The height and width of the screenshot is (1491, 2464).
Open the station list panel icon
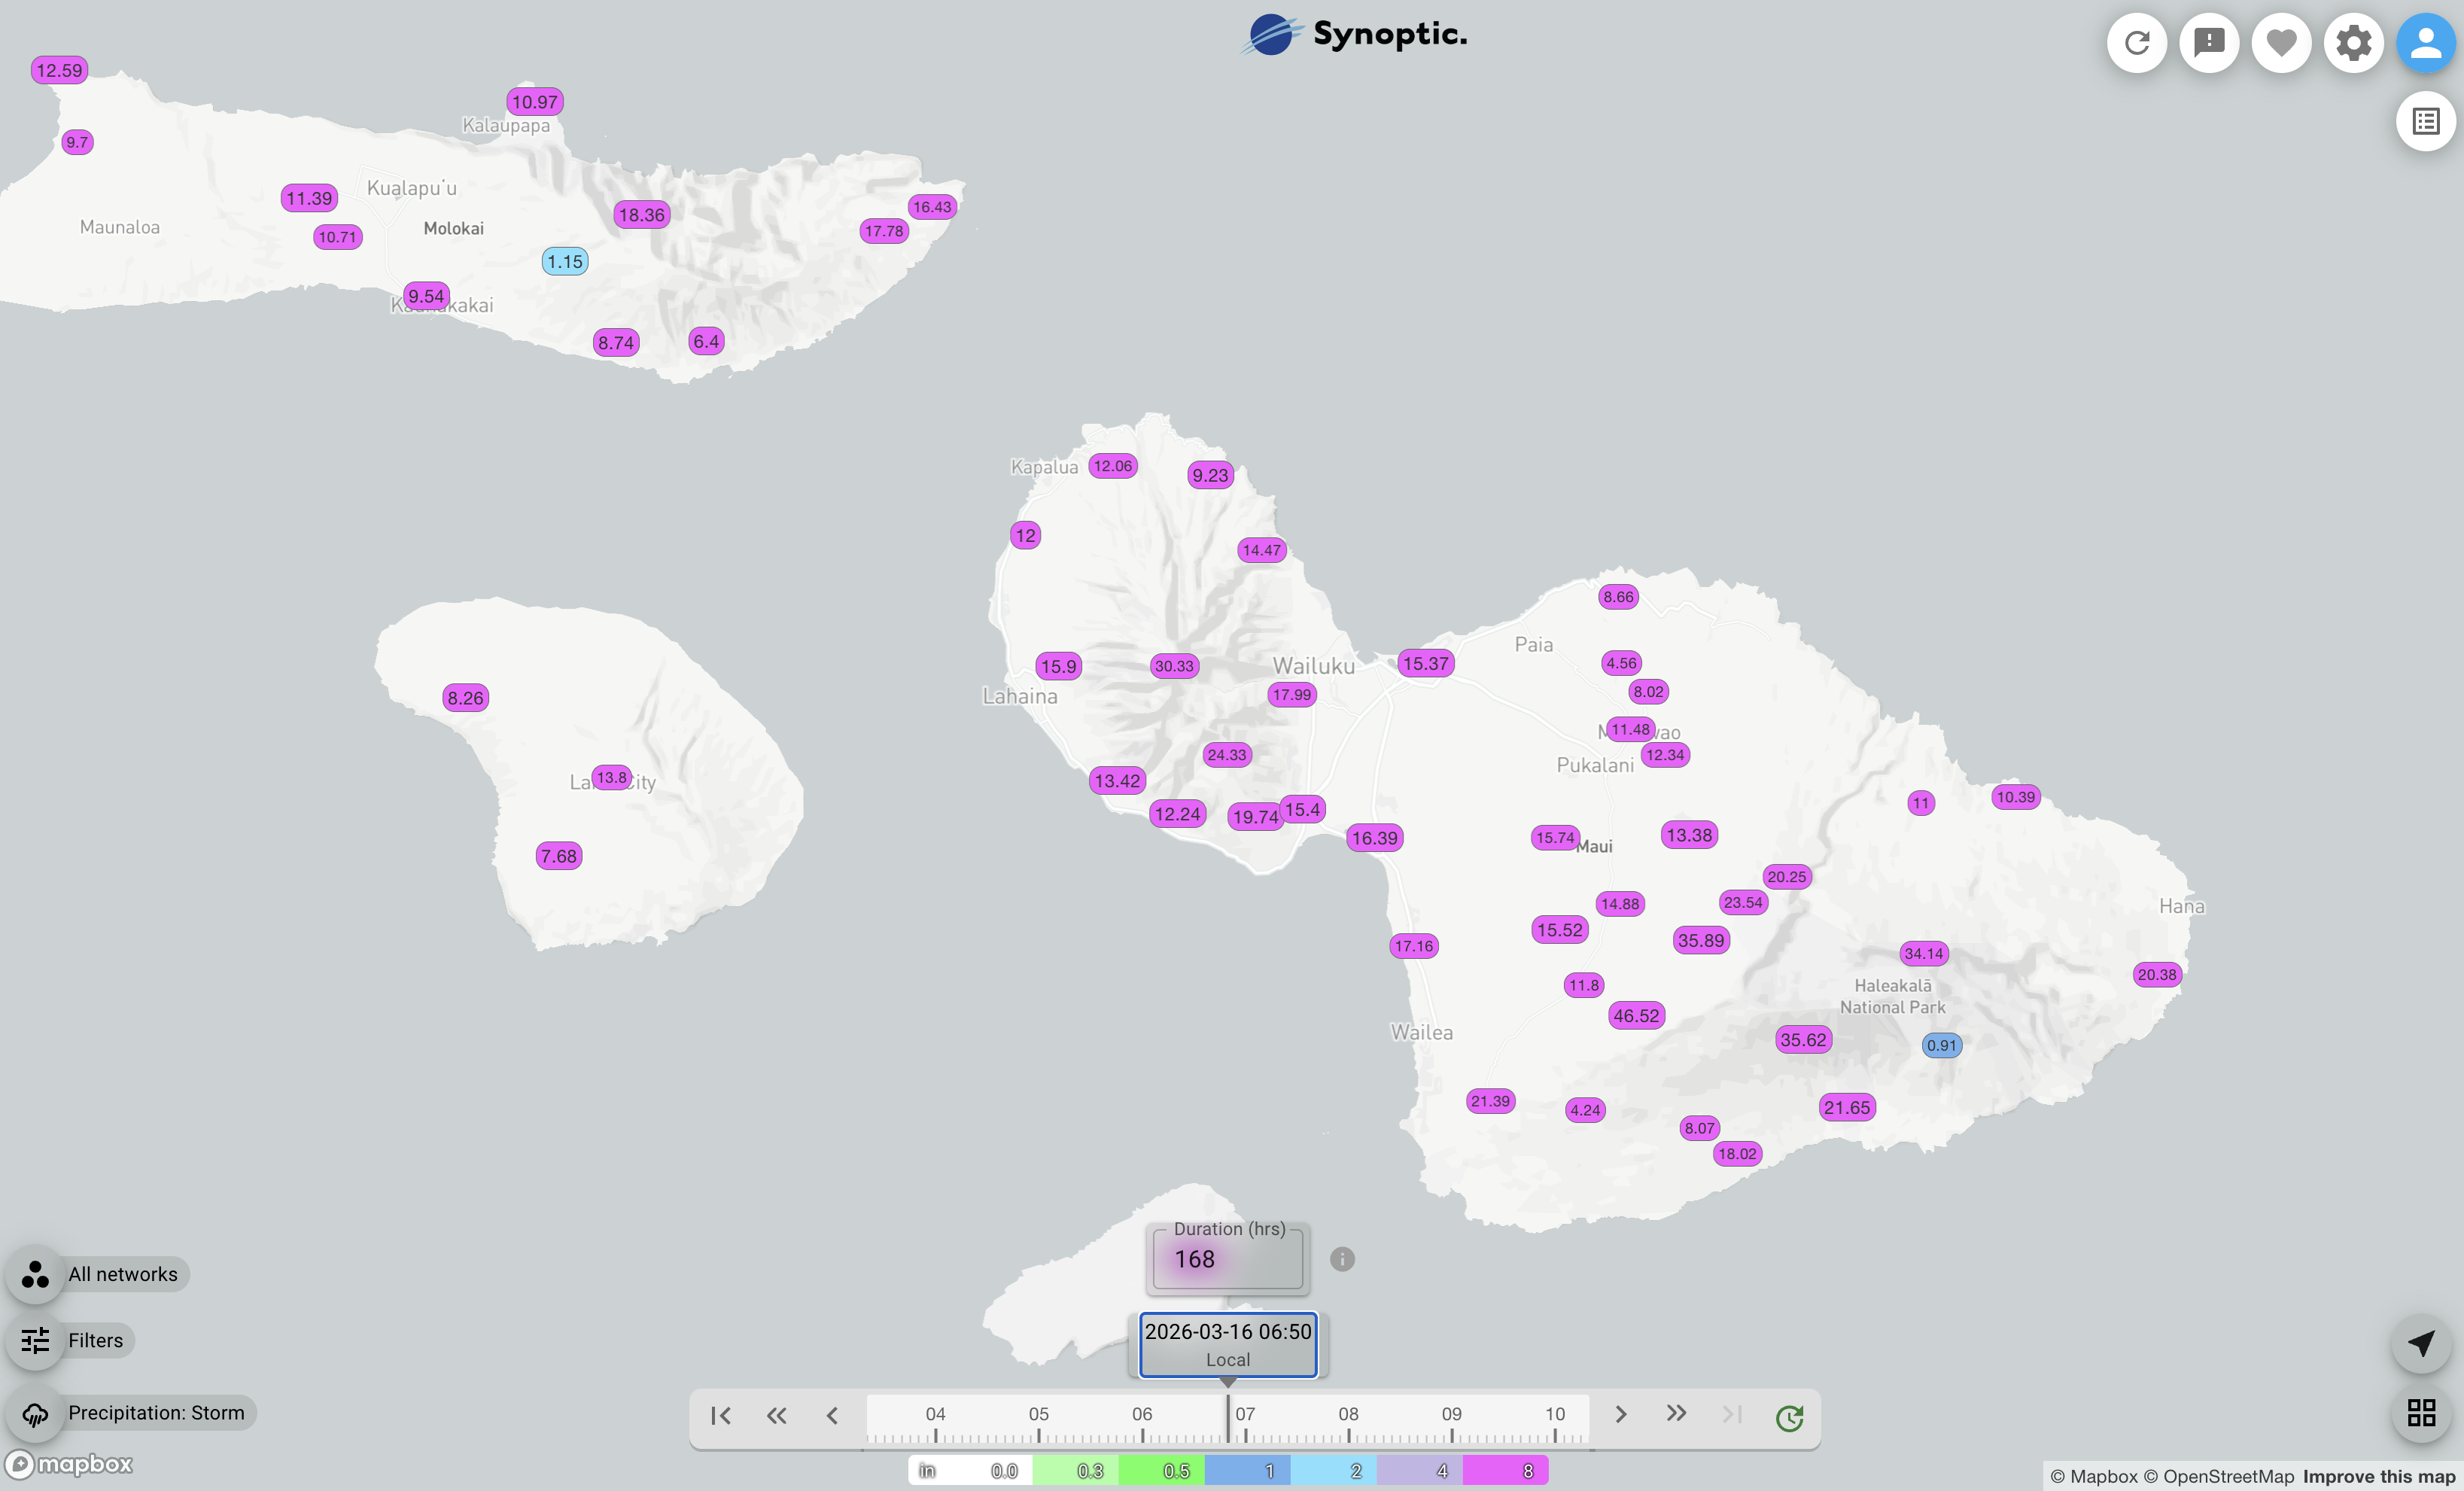pyautogui.click(x=2425, y=122)
